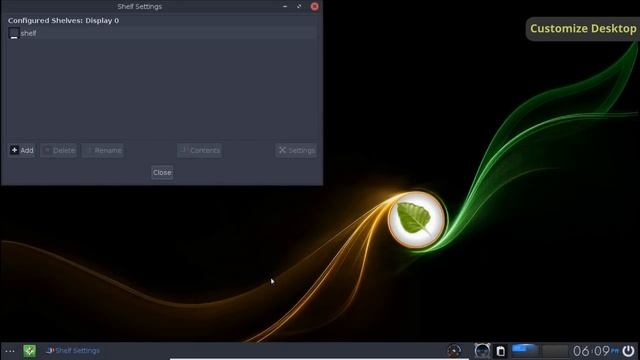Click the Configured Shelves: Display 0 heading
The width and height of the screenshot is (640, 360).
63,20
